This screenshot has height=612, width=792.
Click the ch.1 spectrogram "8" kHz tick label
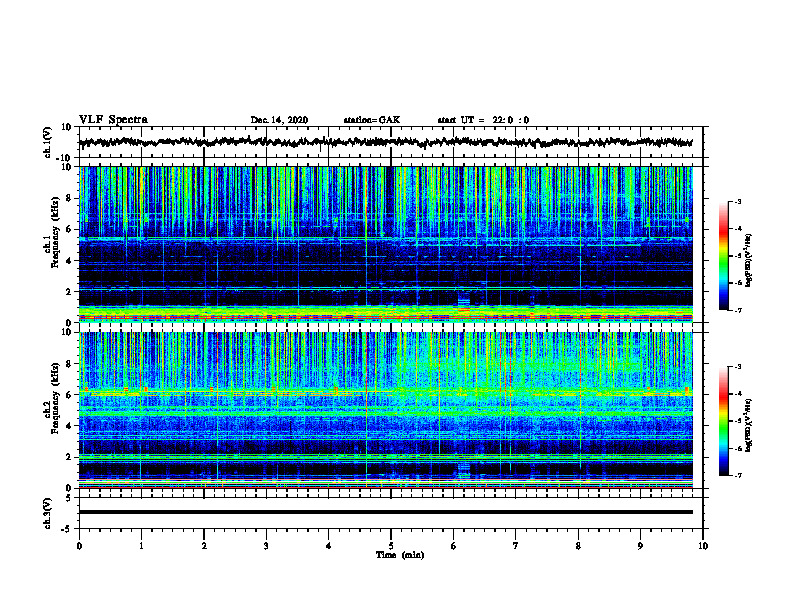(69, 198)
